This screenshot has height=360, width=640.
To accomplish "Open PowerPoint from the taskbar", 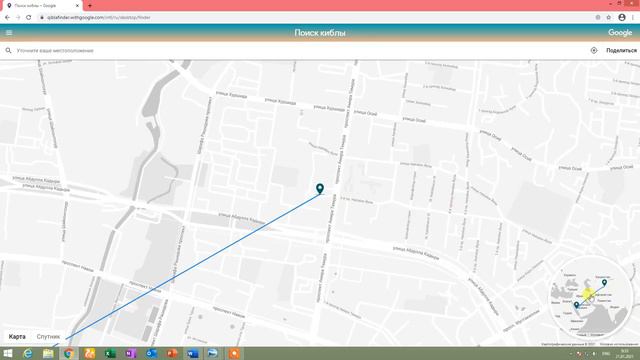I will [x=172, y=353].
